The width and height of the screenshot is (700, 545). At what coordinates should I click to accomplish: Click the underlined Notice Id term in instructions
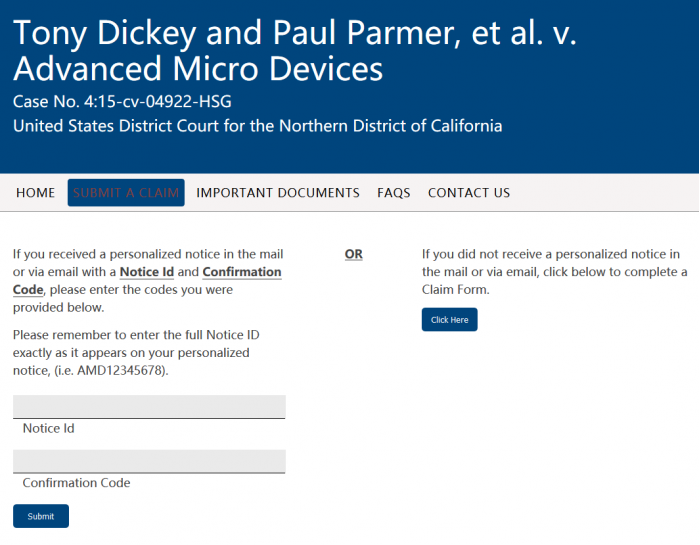146,272
